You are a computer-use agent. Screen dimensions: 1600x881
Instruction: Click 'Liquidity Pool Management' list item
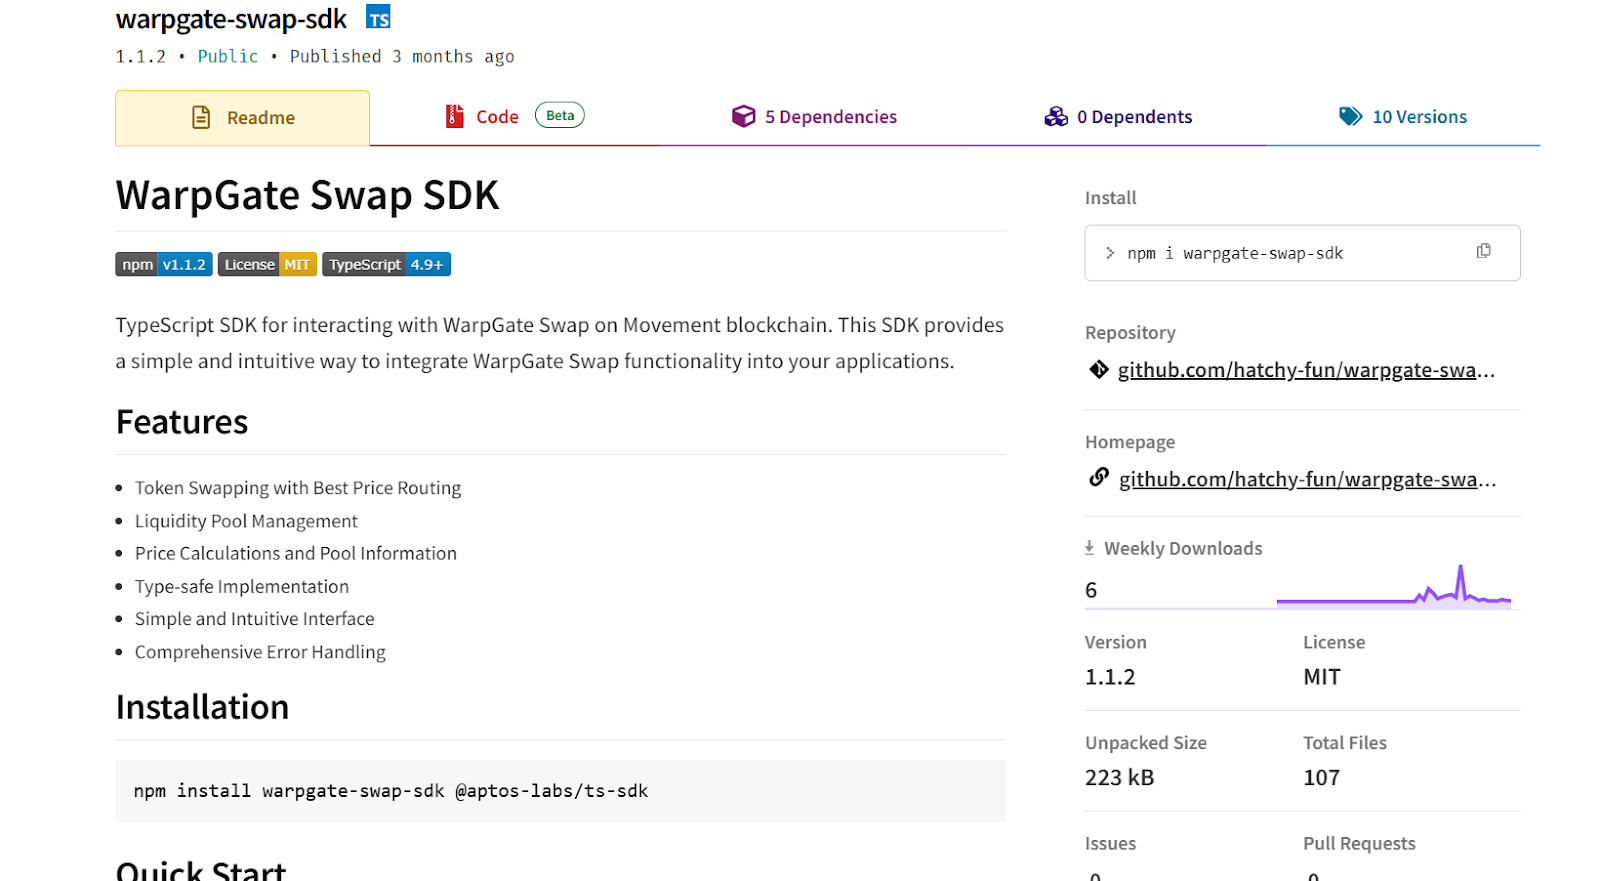246,521
